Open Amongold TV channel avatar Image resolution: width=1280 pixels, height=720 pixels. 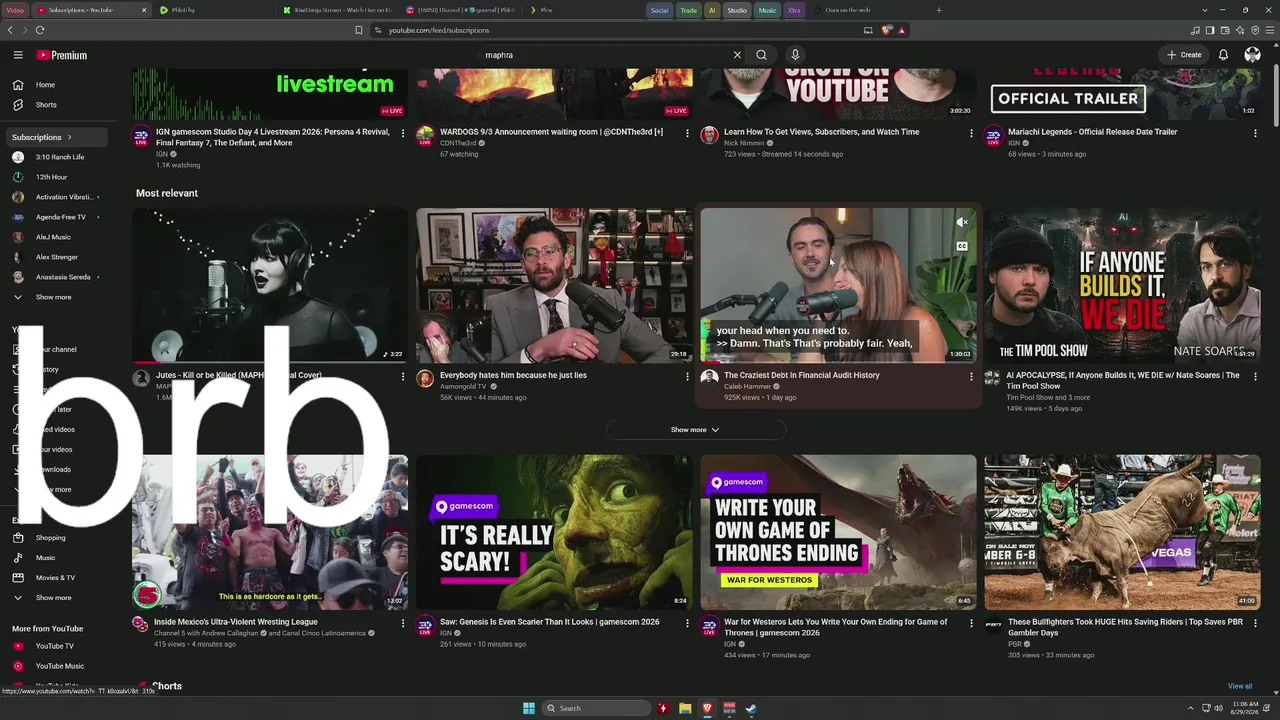(425, 378)
